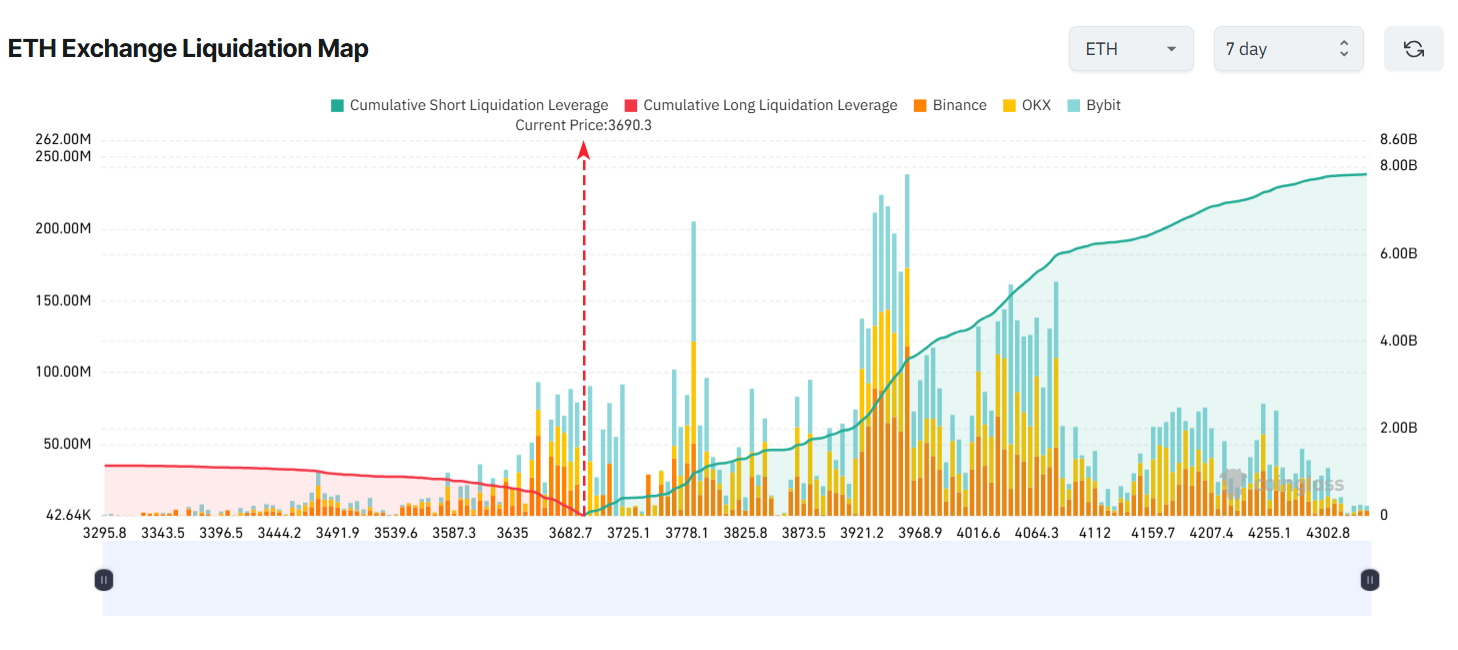The image size is (1458, 650).
Task: Select the Cumulative Long Liquidation Leverage legend label
Action: pyautogui.click(x=770, y=105)
